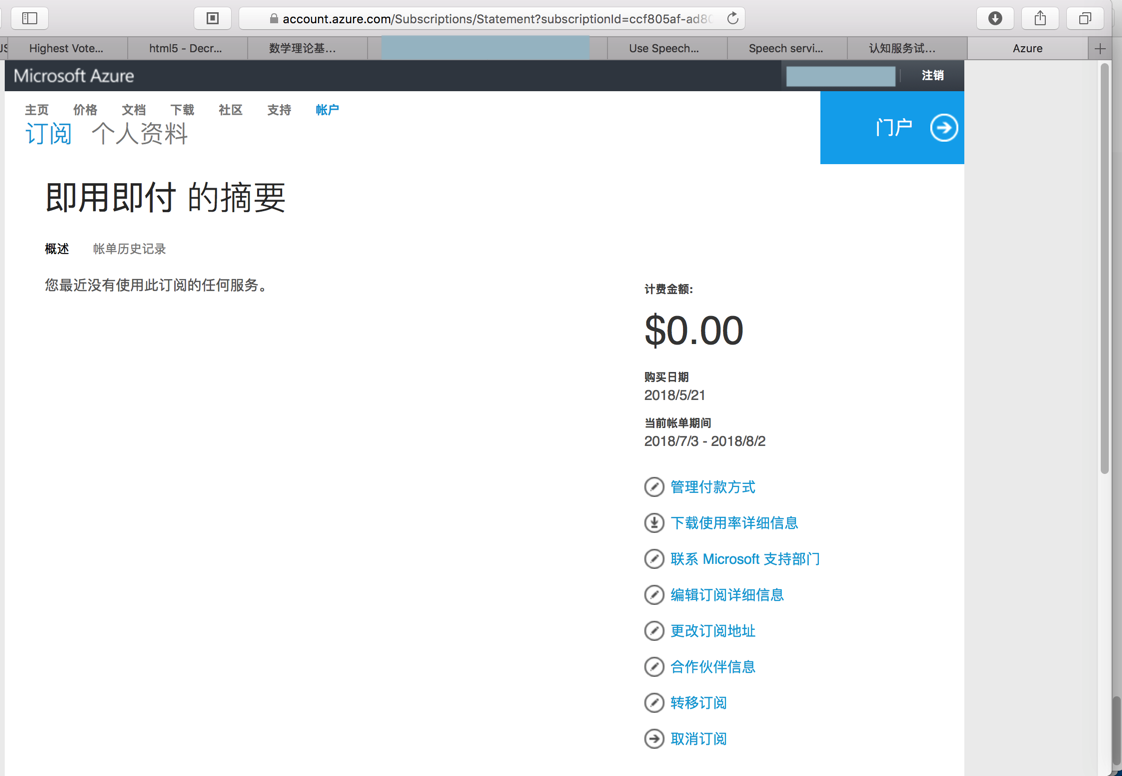Click the Microsoft Azure logo text
Image resolution: width=1122 pixels, height=776 pixels.
pos(74,76)
